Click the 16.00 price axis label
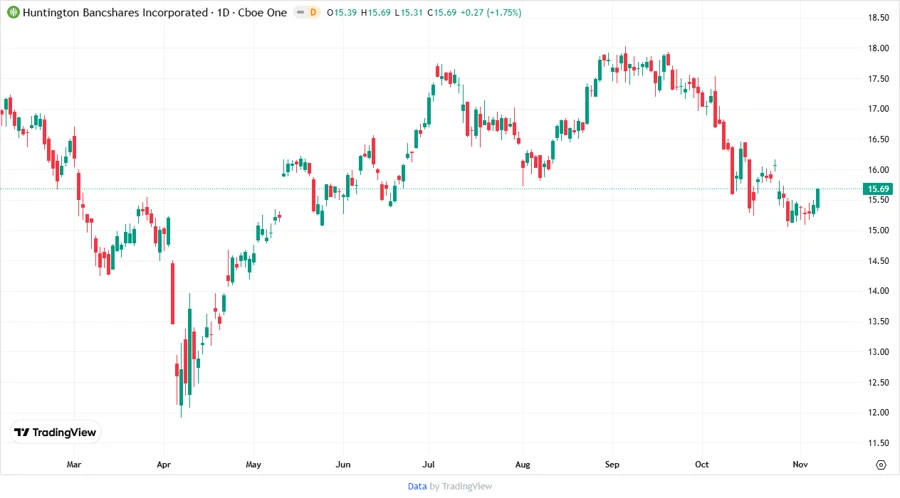900x498 pixels. point(878,170)
